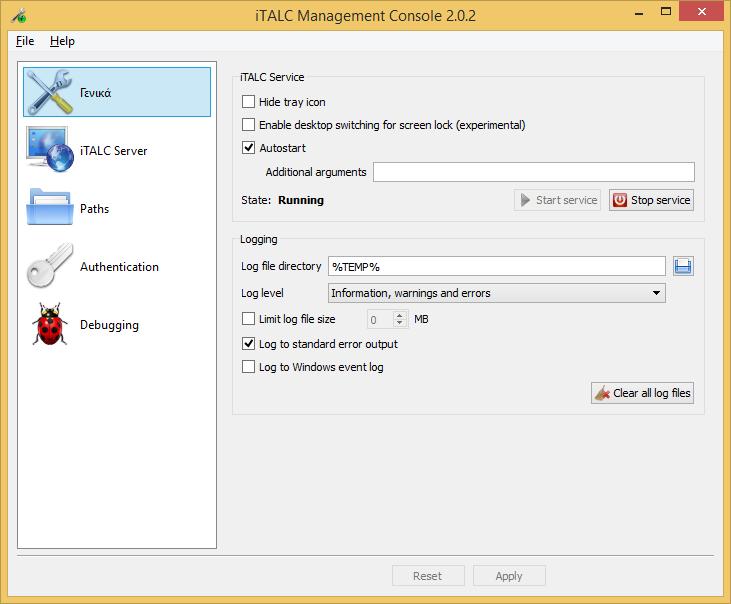731x604 pixels.
Task: Browse for log file directory
Action: pos(683,267)
